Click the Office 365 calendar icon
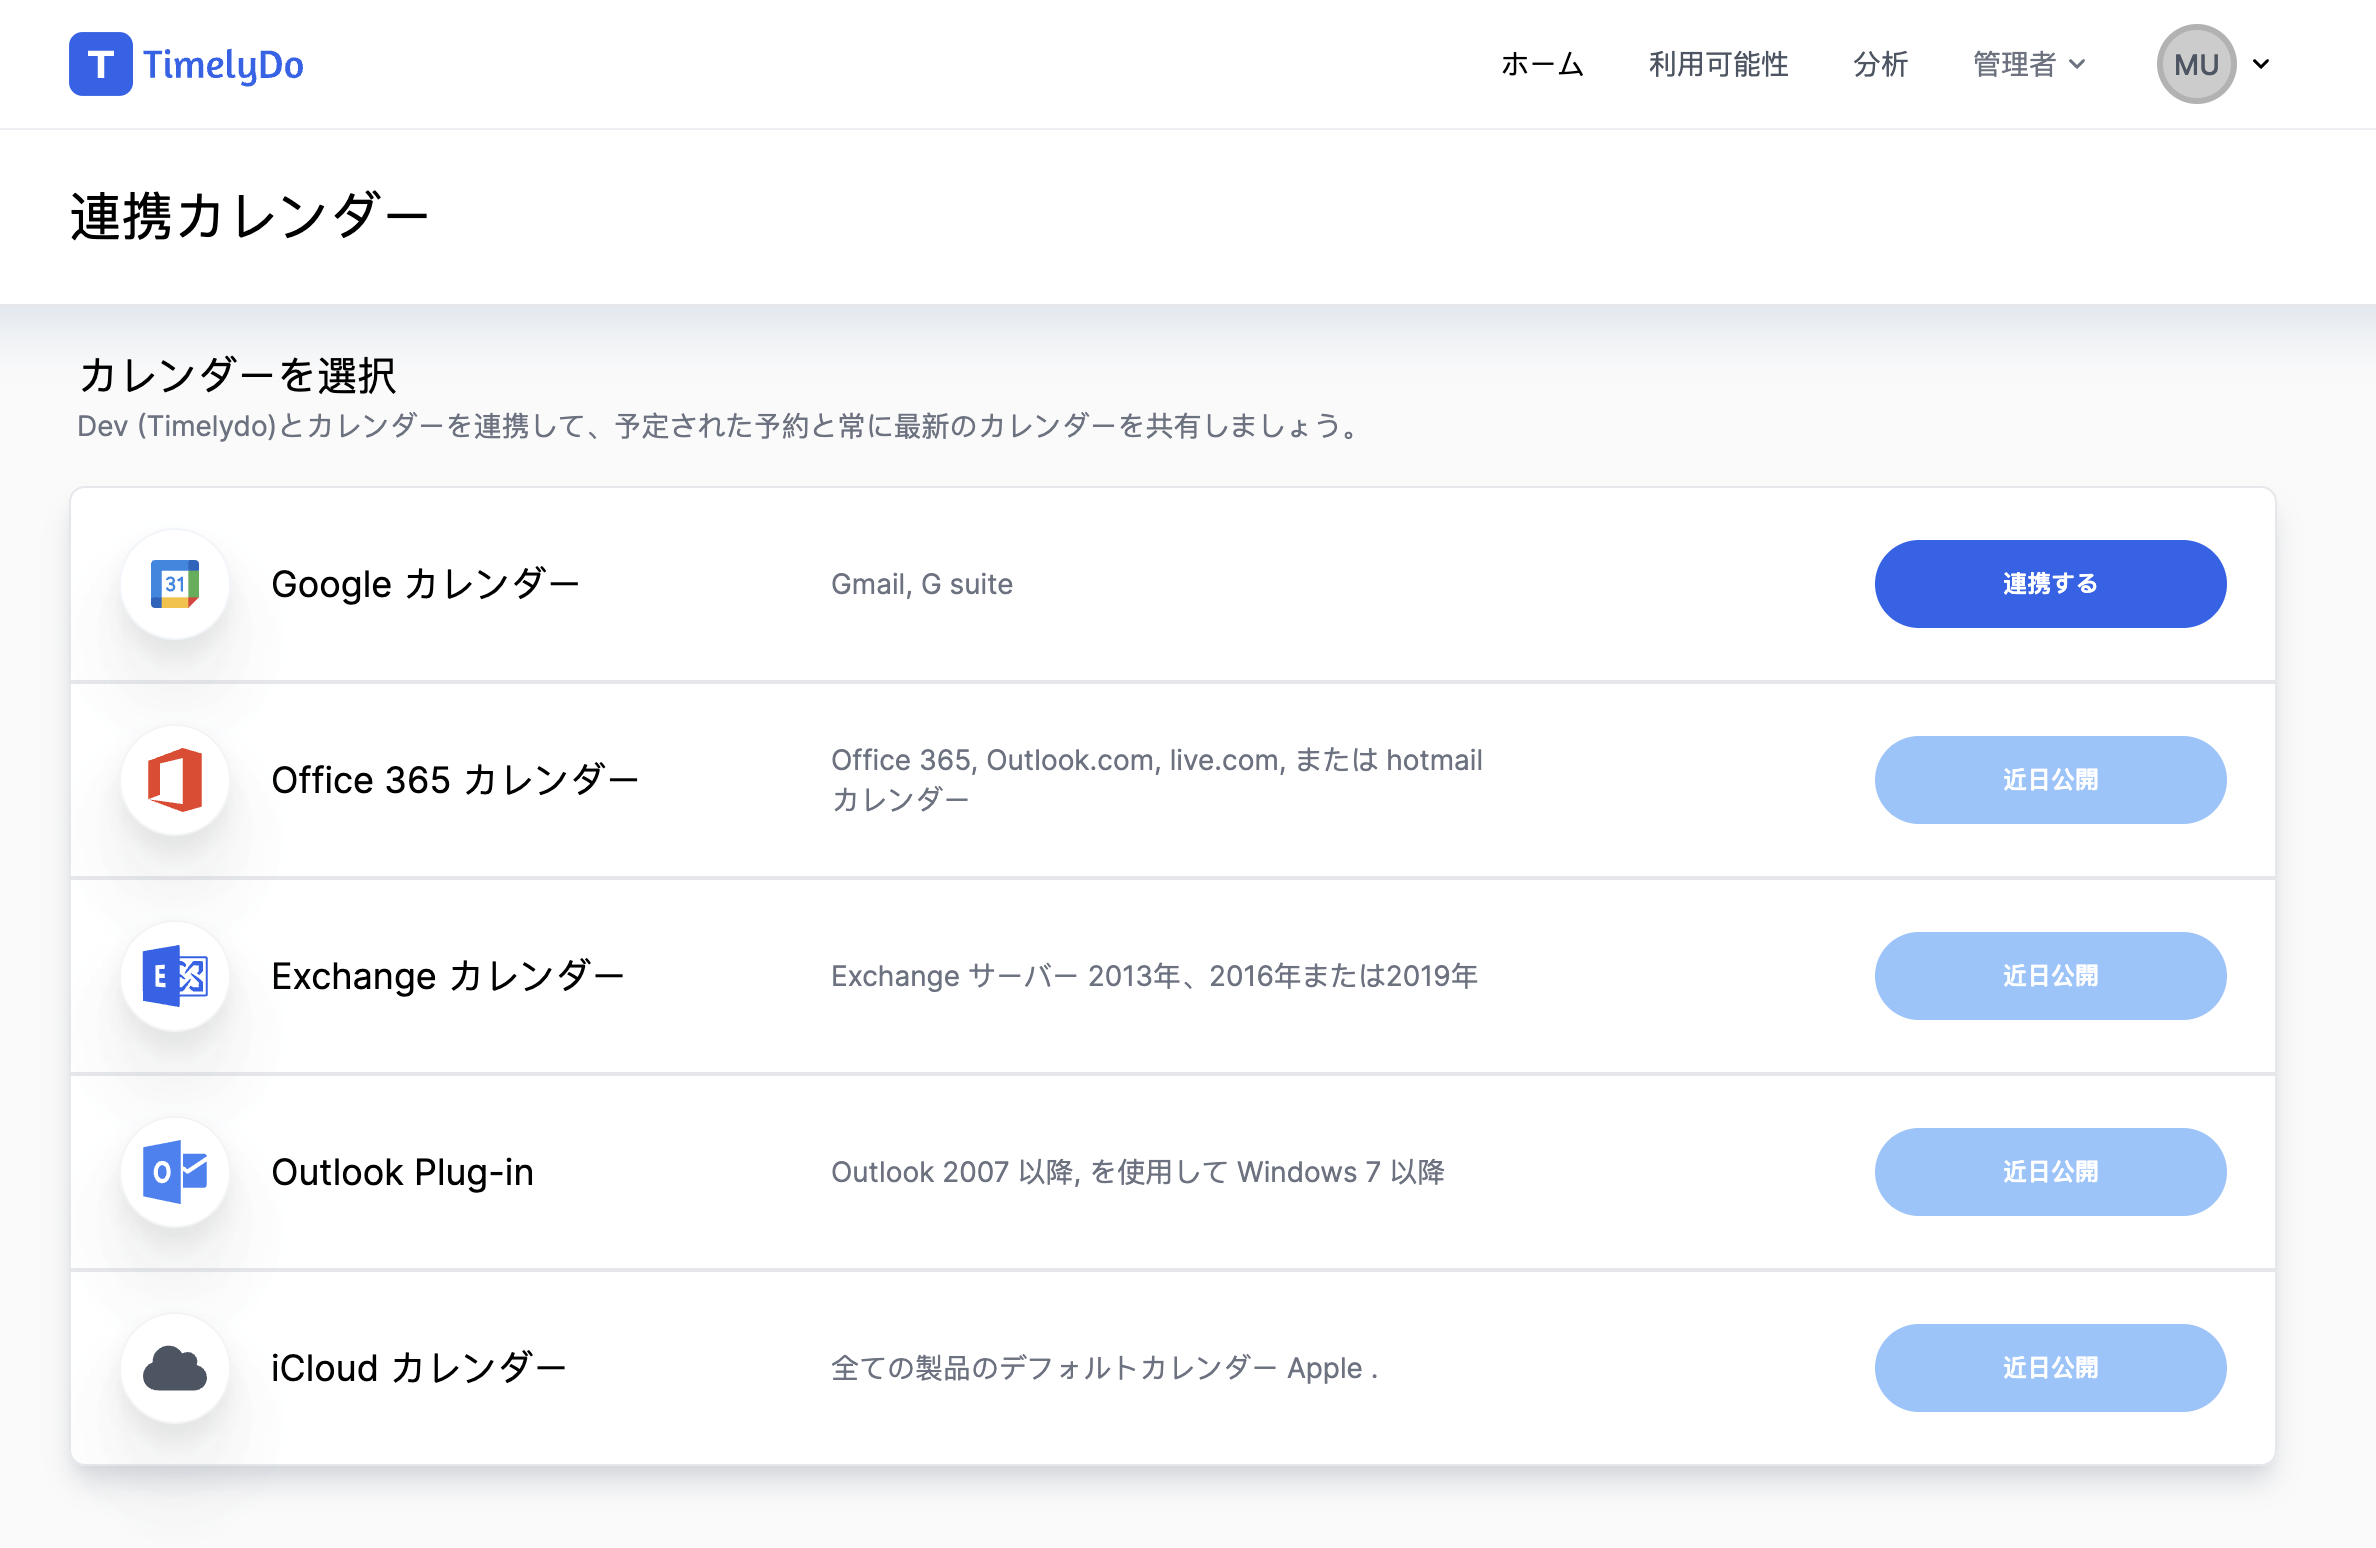This screenshot has height=1548, width=2376. 175,780
